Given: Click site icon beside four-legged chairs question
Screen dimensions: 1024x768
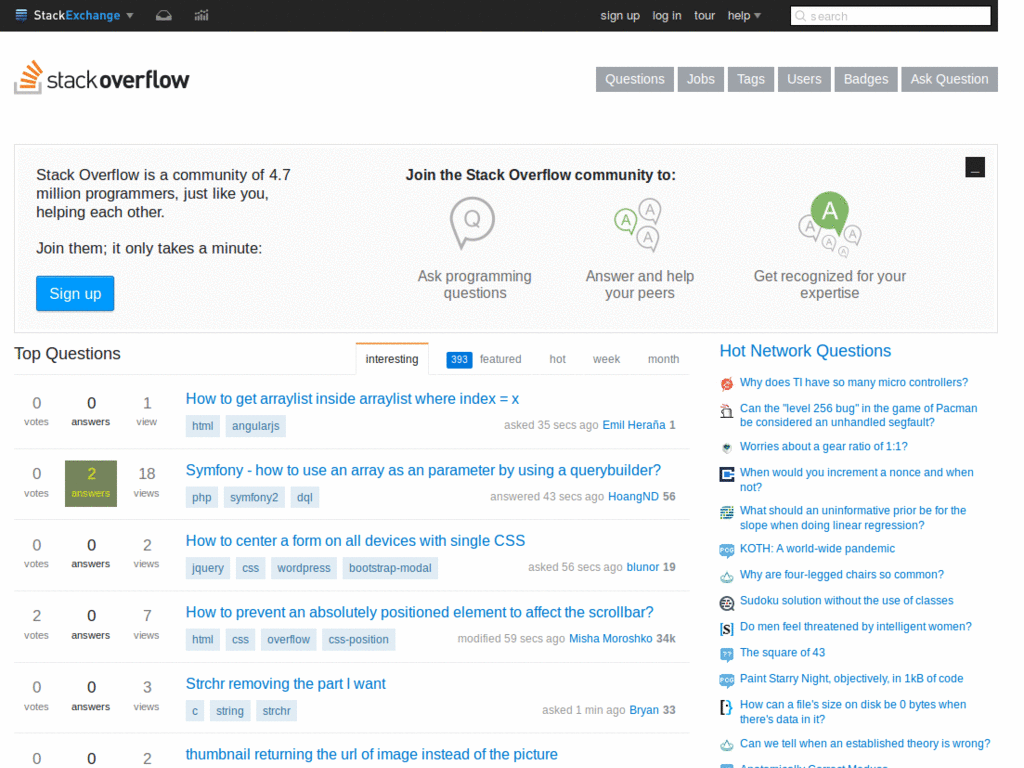Looking at the screenshot, I should tap(726, 577).
